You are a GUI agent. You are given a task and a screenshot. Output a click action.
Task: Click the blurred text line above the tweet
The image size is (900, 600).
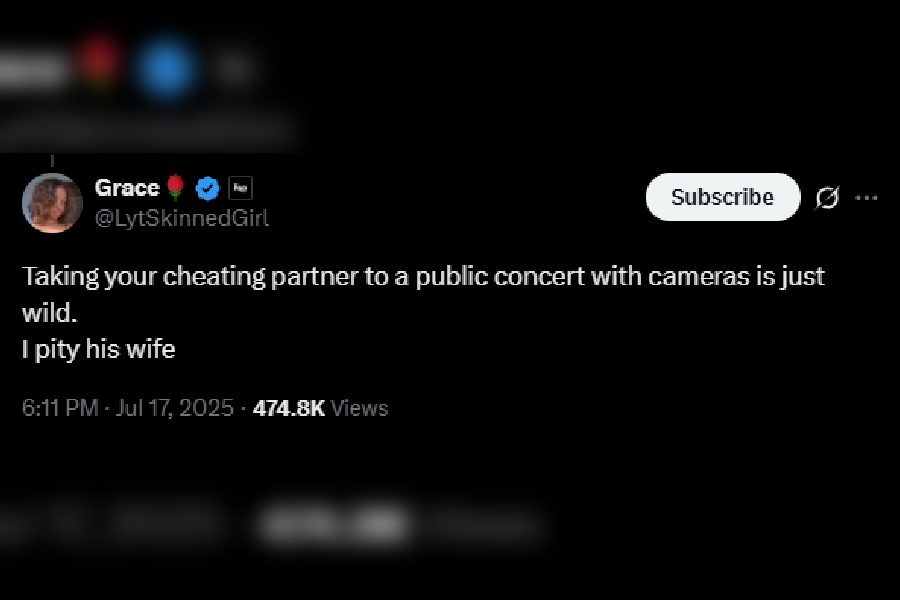146,130
